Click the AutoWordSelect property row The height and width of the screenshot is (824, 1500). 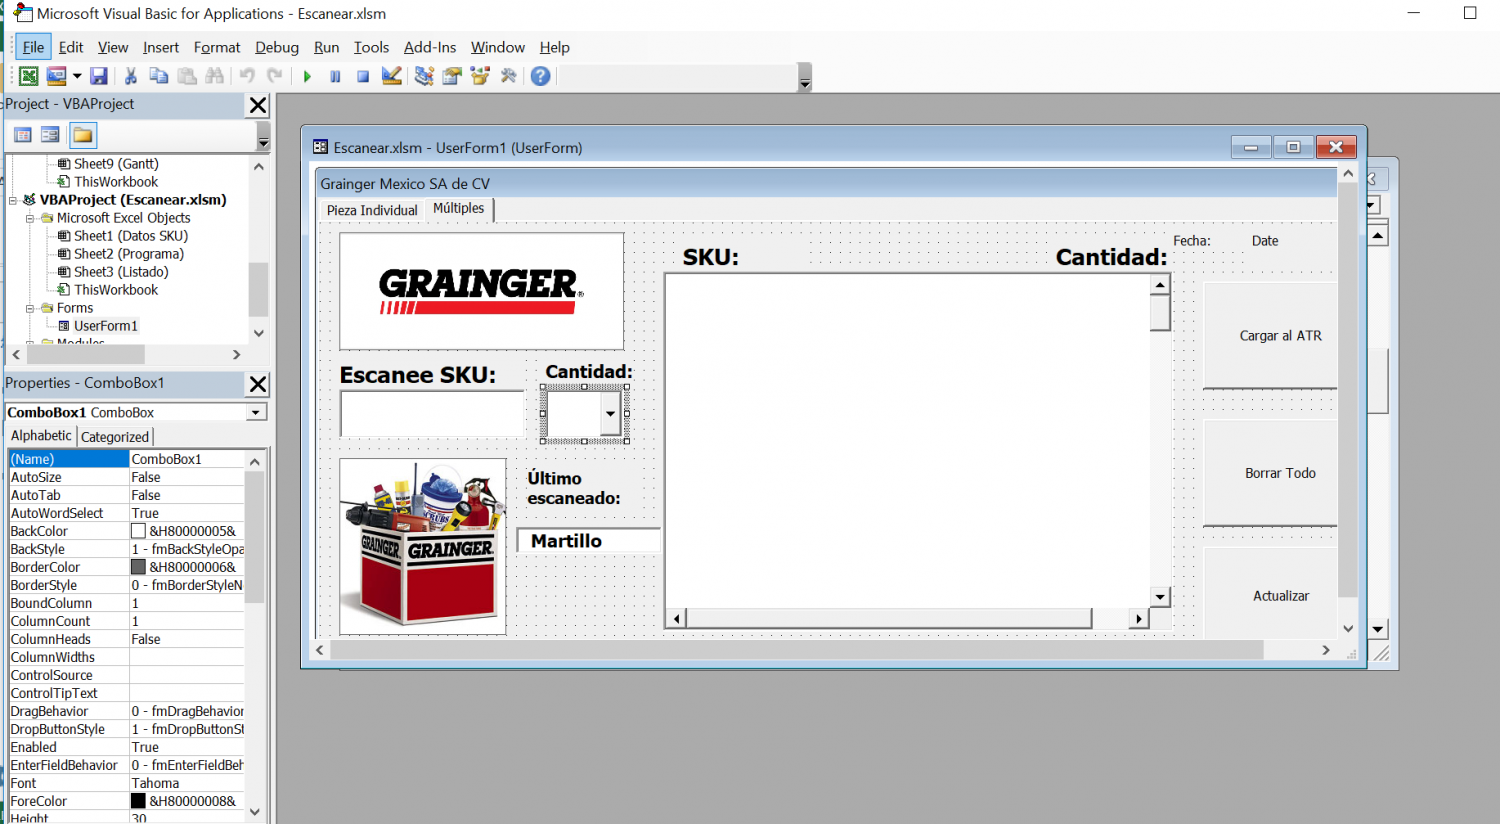click(127, 513)
